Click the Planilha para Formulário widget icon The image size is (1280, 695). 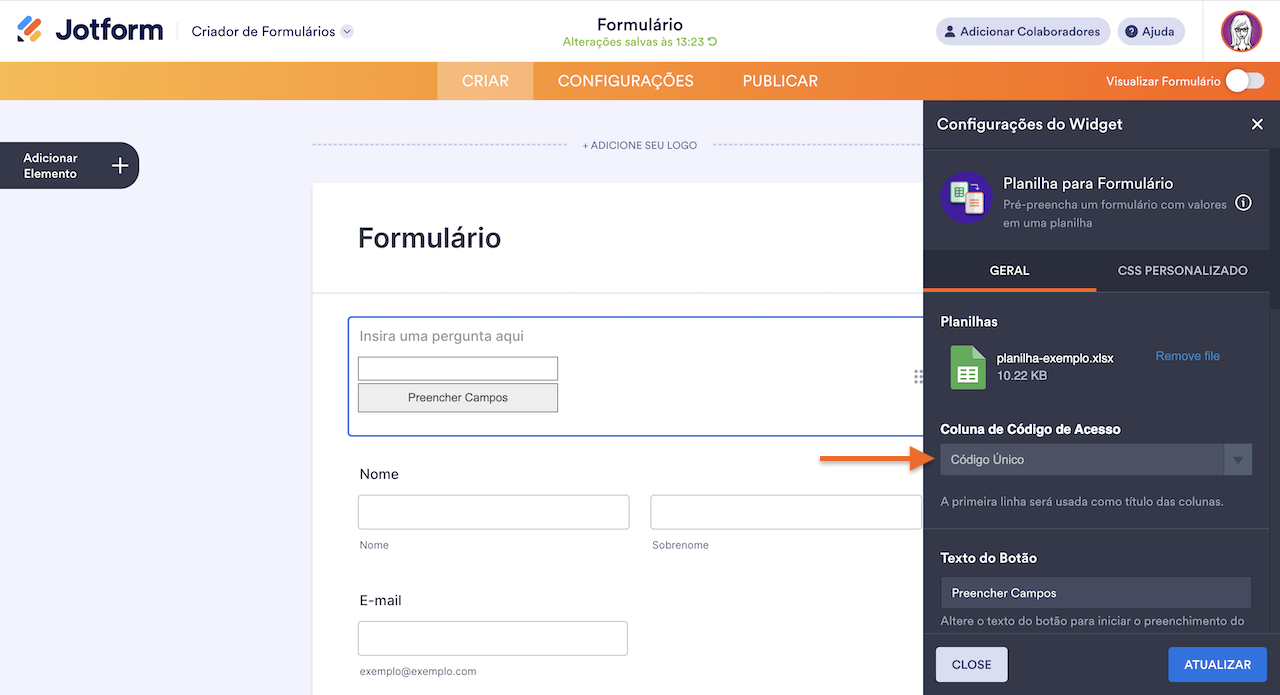point(966,197)
